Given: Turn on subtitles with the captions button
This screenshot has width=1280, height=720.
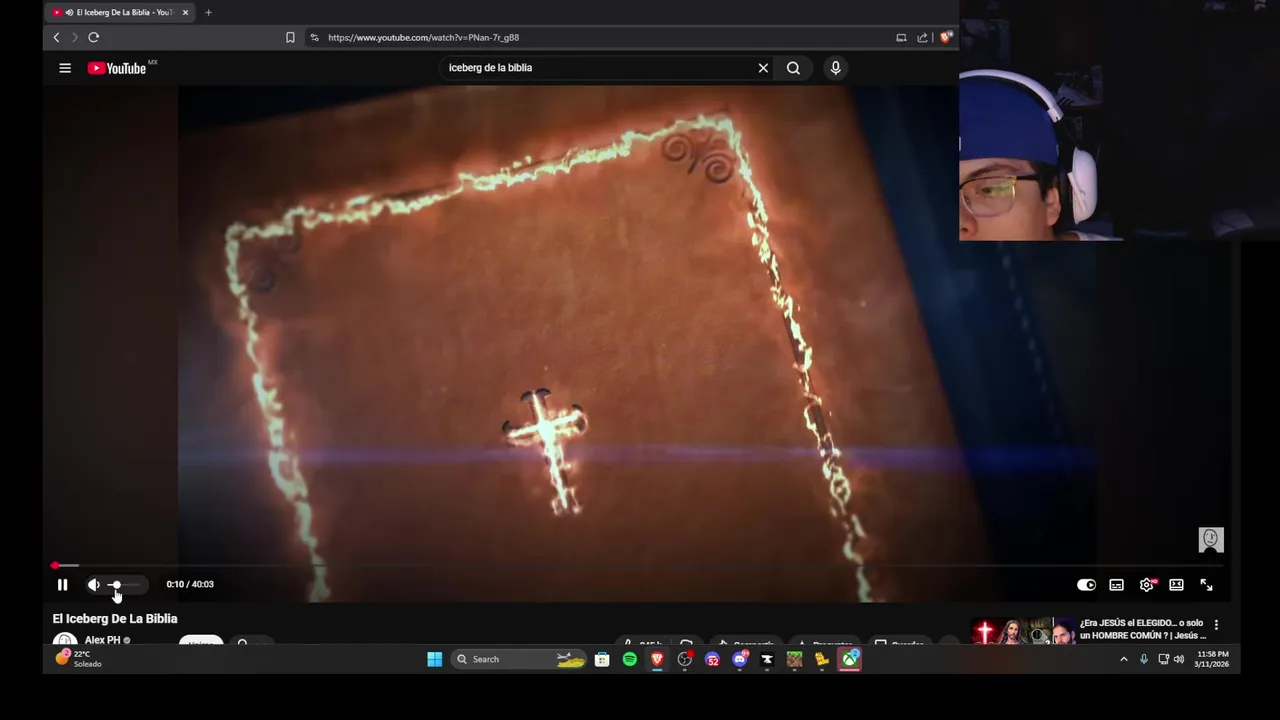Looking at the screenshot, I should [1116, 585].
